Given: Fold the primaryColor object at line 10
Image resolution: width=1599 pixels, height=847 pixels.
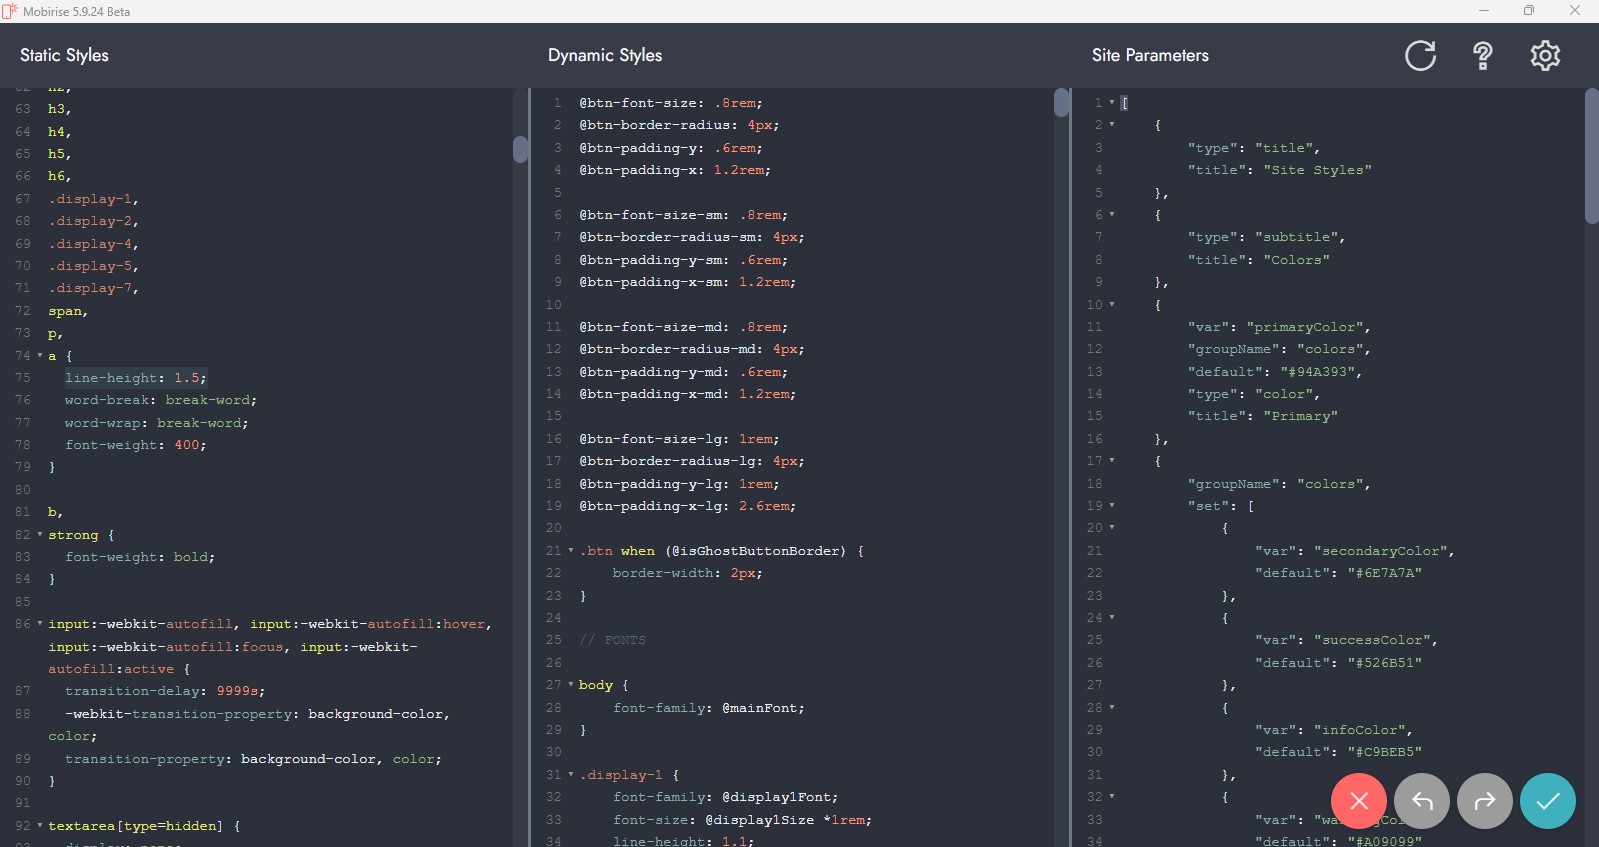Looking at the screenshot, I should click(x=1112, y=305).
